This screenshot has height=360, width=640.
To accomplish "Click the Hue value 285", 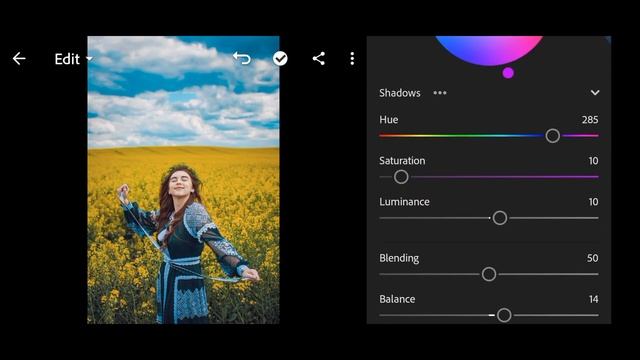I will (x=590, y=120).
